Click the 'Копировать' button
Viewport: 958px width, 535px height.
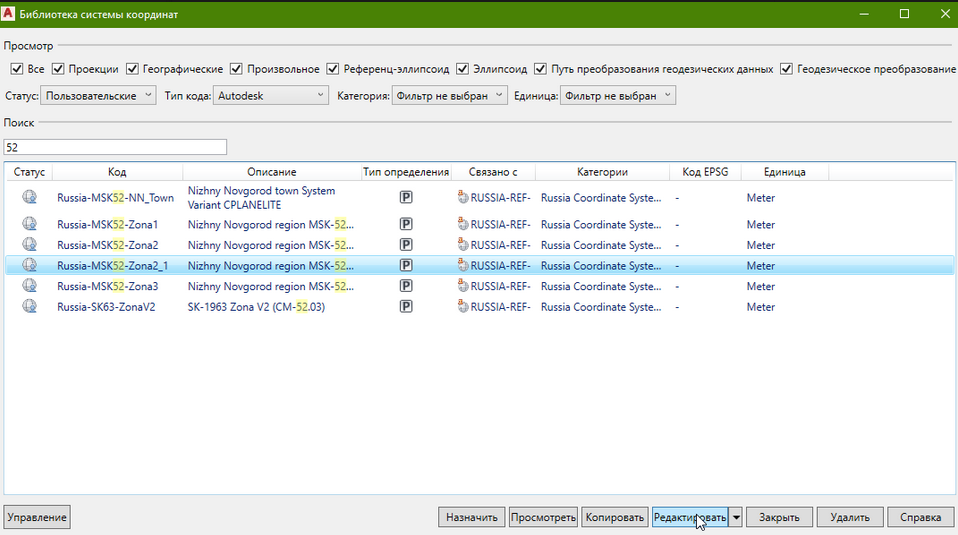point(614,517)
